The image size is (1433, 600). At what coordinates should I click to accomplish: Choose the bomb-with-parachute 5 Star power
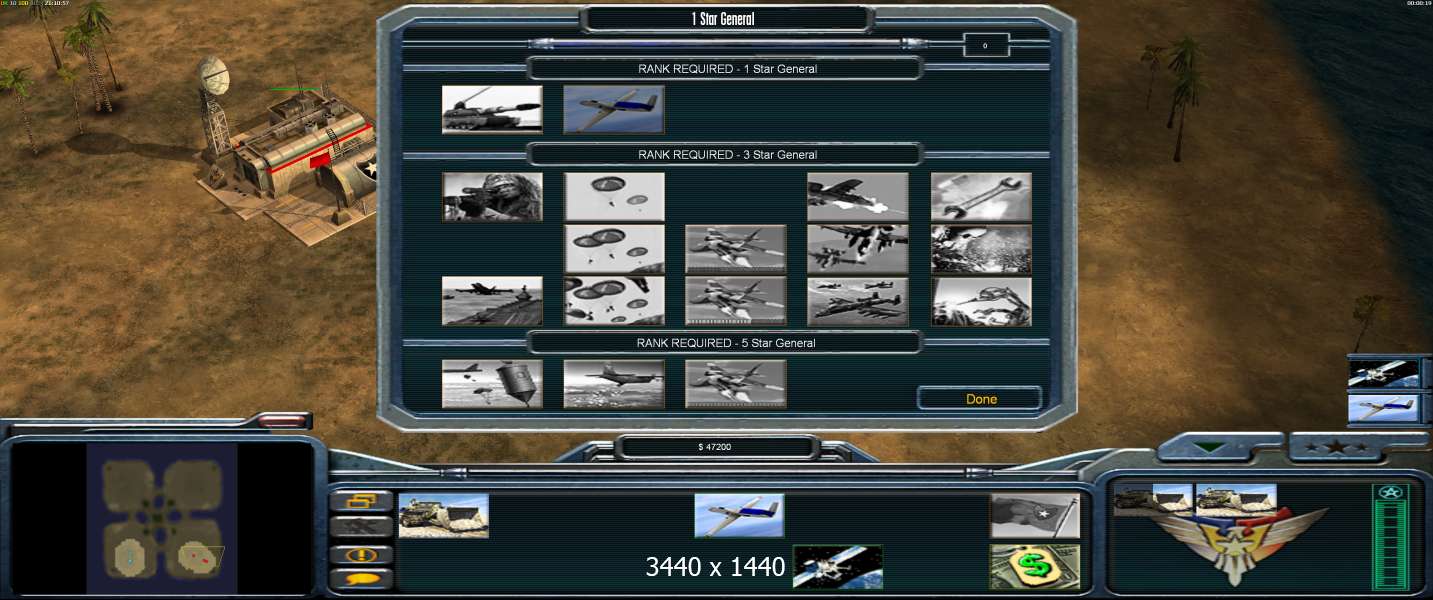[x=492, y=384]
